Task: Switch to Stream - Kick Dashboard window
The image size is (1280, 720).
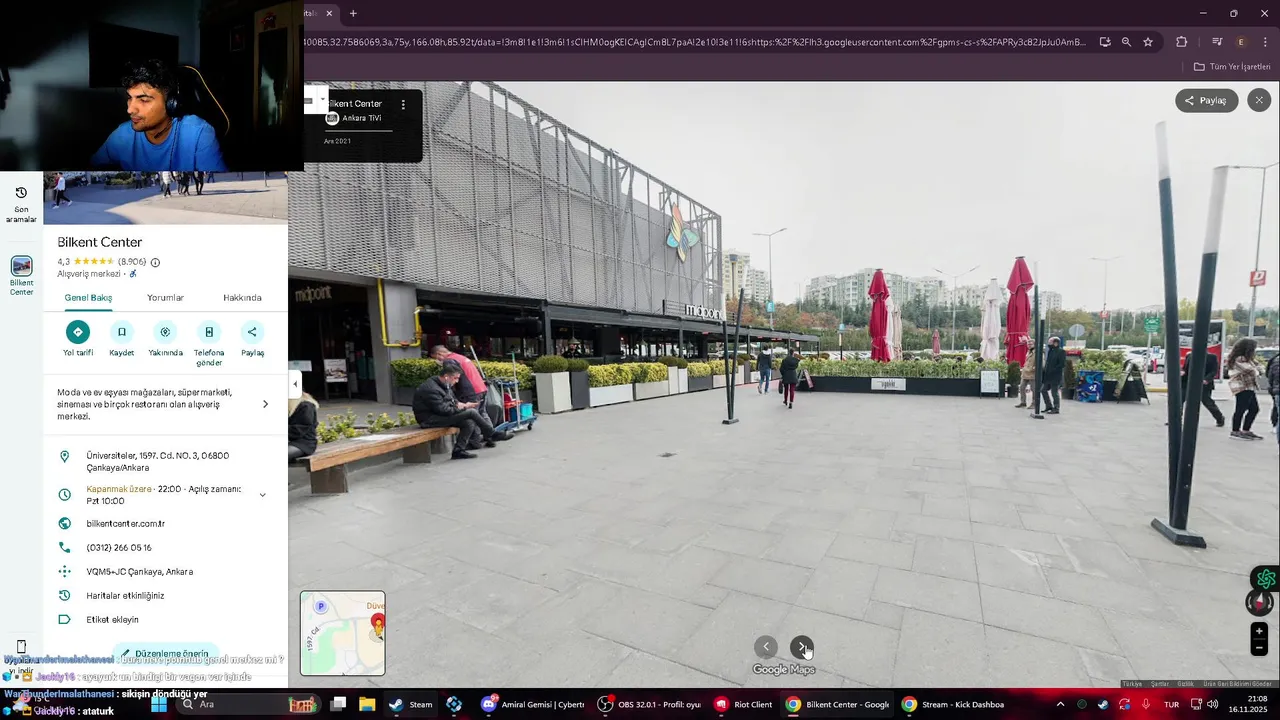Action: click(x=954, y=704)
